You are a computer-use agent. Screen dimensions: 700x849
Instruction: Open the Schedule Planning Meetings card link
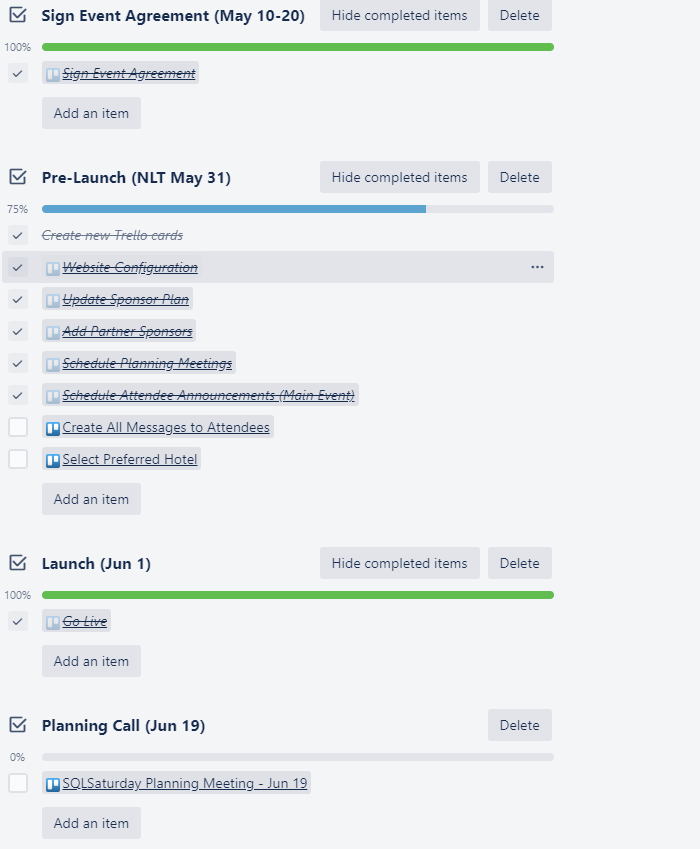click(x=147, y=363)
